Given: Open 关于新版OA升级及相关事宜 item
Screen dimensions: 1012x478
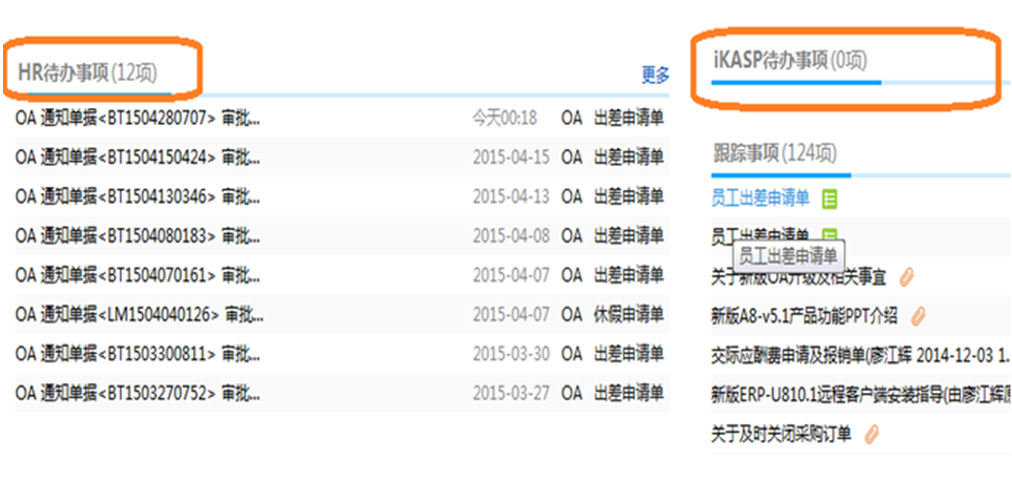Looking at the screenshot, I should coord(801,277).
